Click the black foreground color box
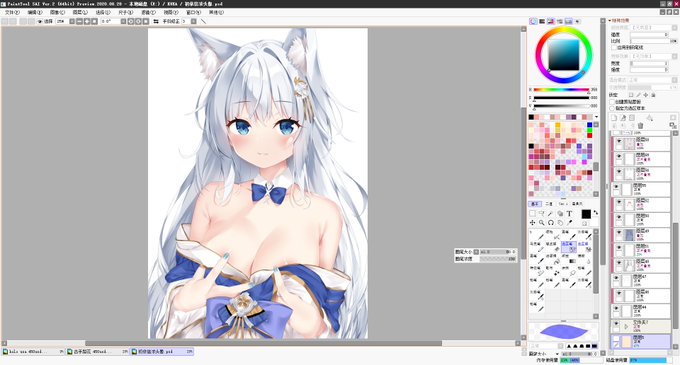Image resolution: width=680 pixels, height=365 pixels. (x=586, y=214)
